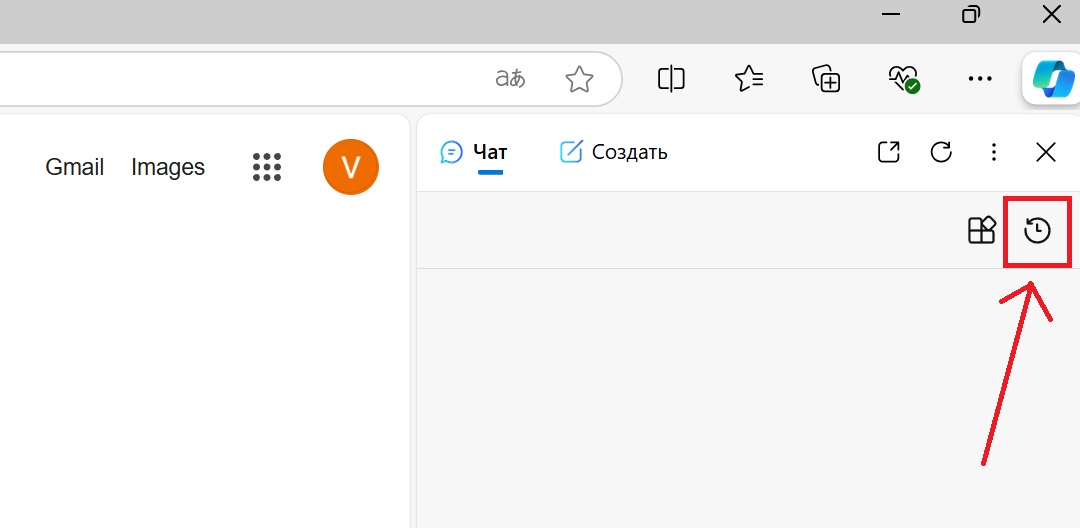Show Browser essentials heart icon panel

click(x=903, y=79)
